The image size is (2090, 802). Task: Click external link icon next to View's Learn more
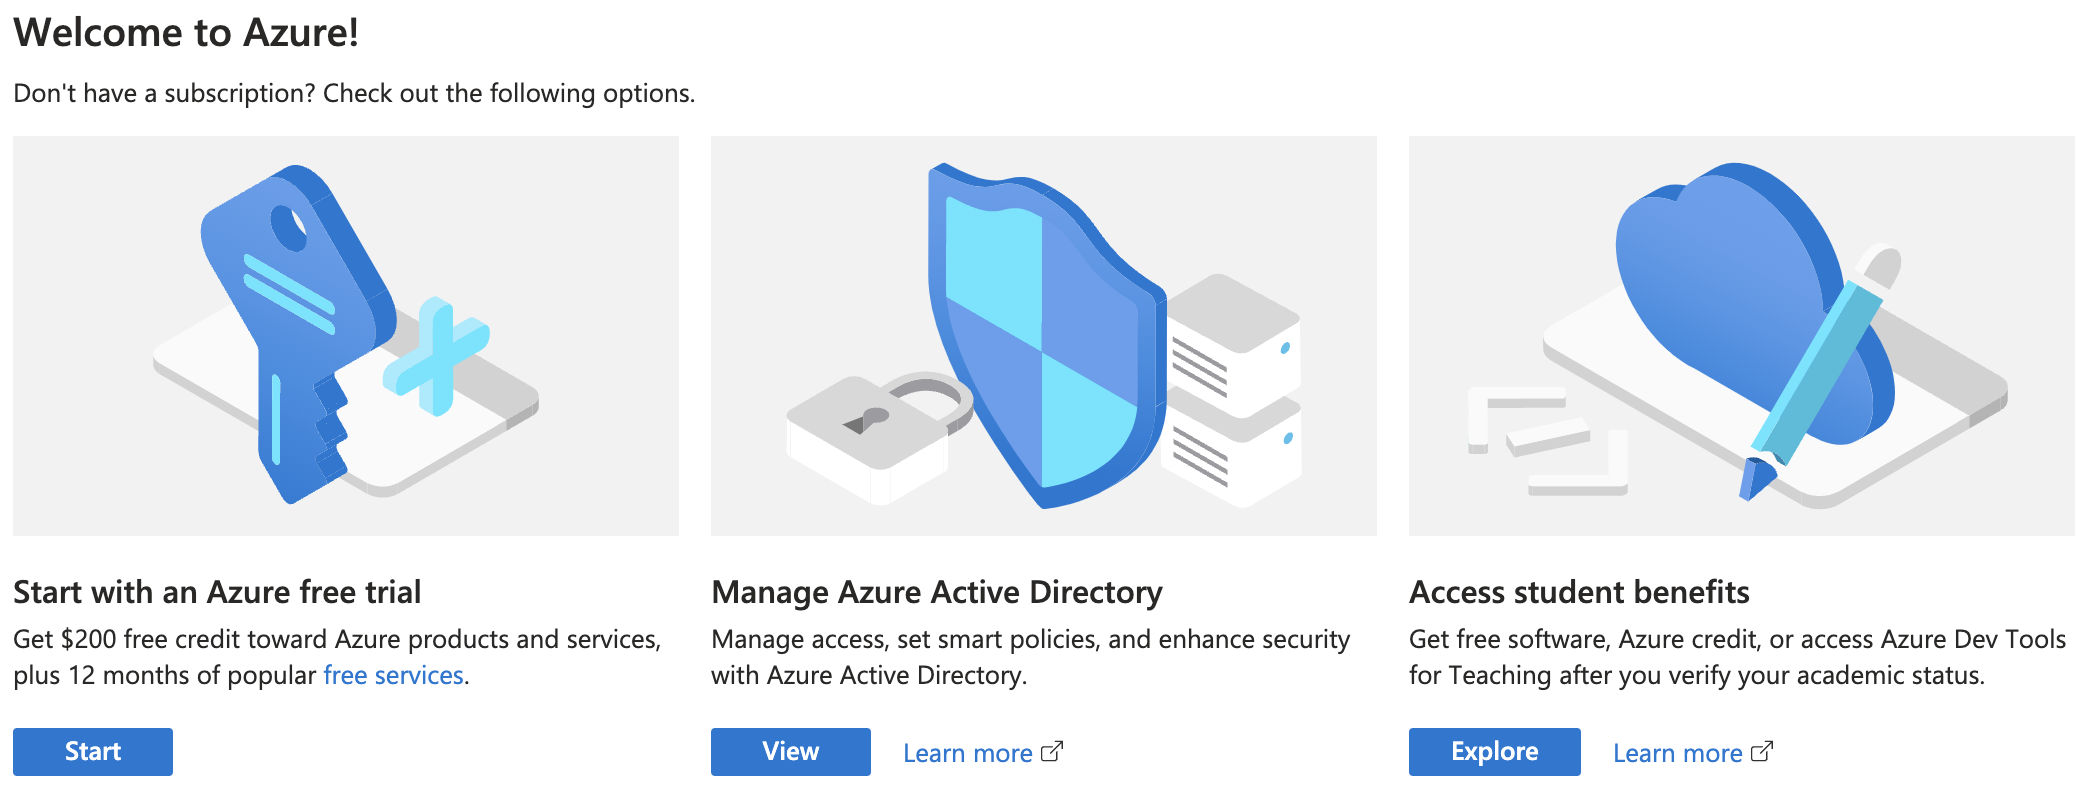pyautogui.click(x=1052, y=751)
